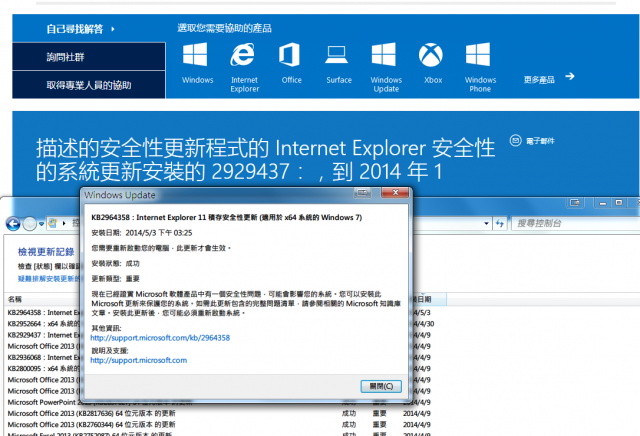The height and width of the screenshot is (436, 640).
Task: Pick the Office product icon
Action: point(289,54)
